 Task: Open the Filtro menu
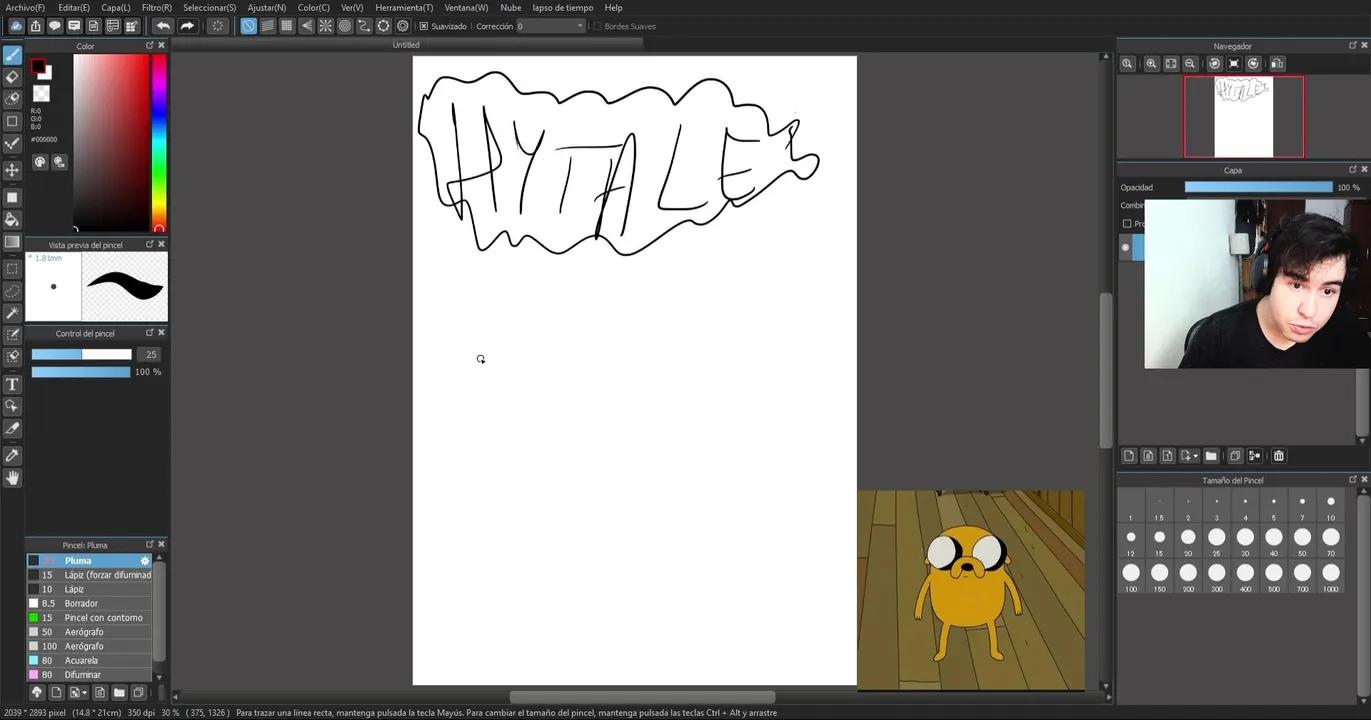coord(157,7)
